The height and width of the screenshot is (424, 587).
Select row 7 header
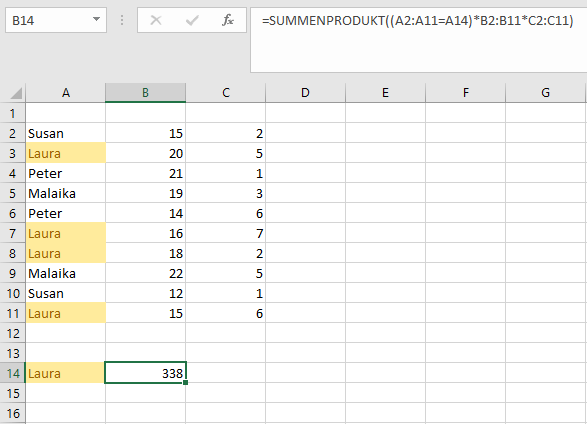[13, 233]
